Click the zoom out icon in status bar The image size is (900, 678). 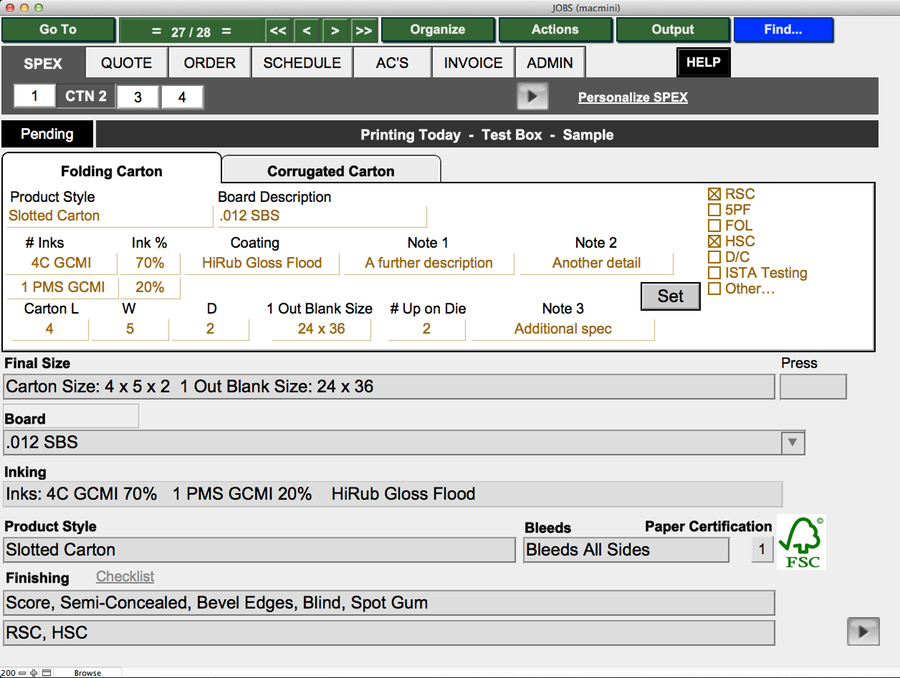(23, 673)
